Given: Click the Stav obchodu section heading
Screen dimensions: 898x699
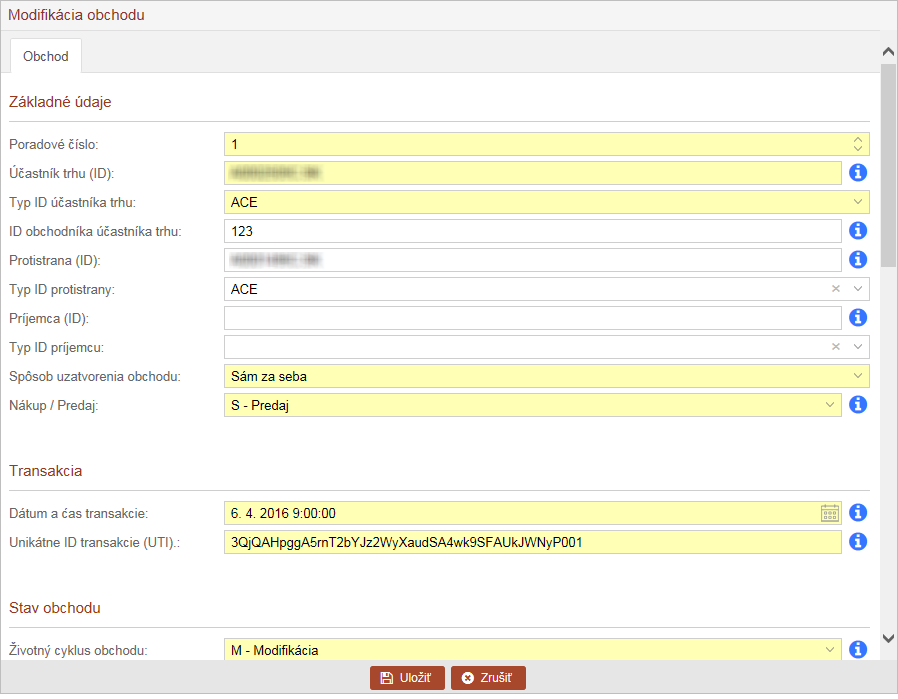Looking at the screenshot, I should [x=55, y=608].
